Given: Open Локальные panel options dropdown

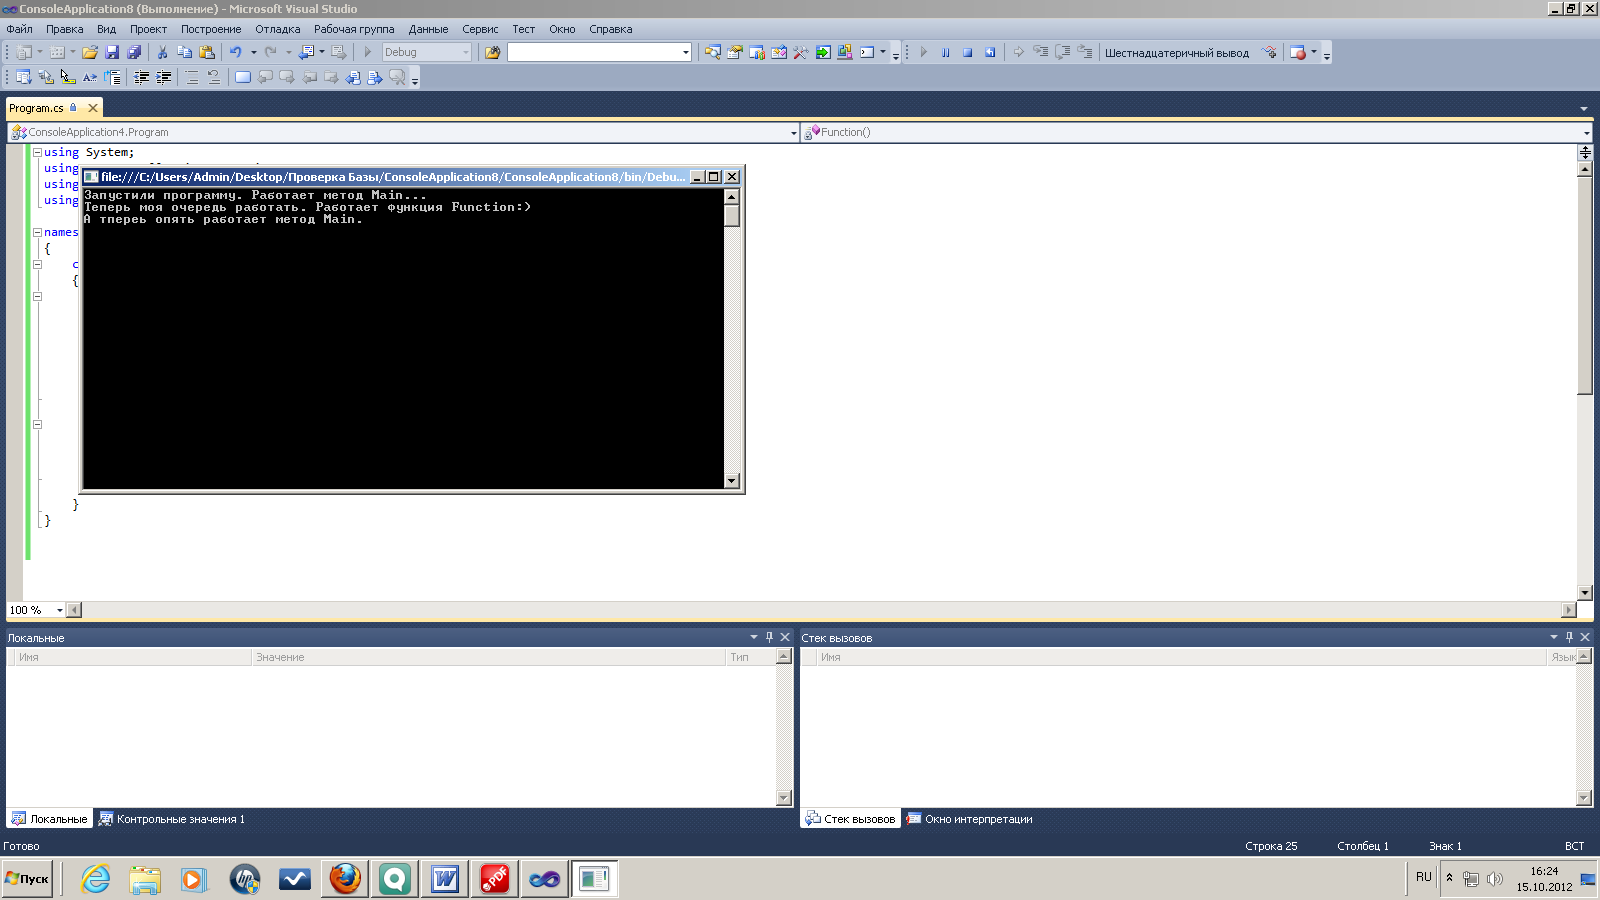Looking at the screenshot, I should (754, 637).
